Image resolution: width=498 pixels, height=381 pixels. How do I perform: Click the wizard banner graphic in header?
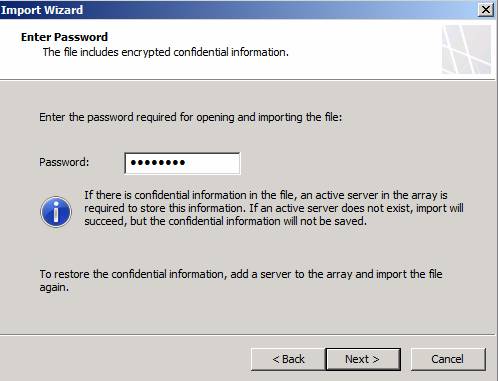466,49
